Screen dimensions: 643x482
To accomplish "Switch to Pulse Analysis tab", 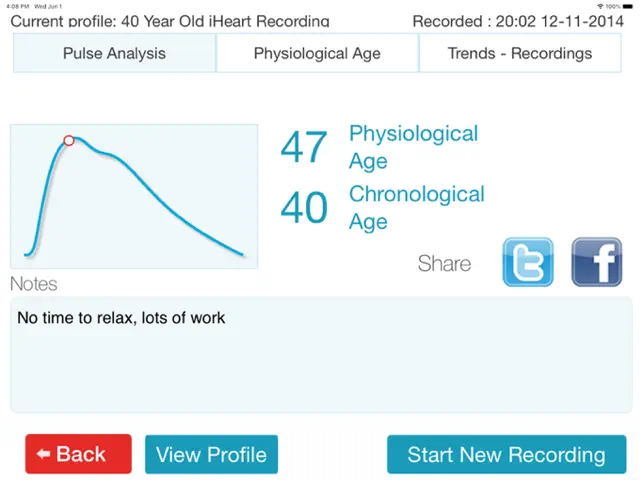I will tap(114, 53).
